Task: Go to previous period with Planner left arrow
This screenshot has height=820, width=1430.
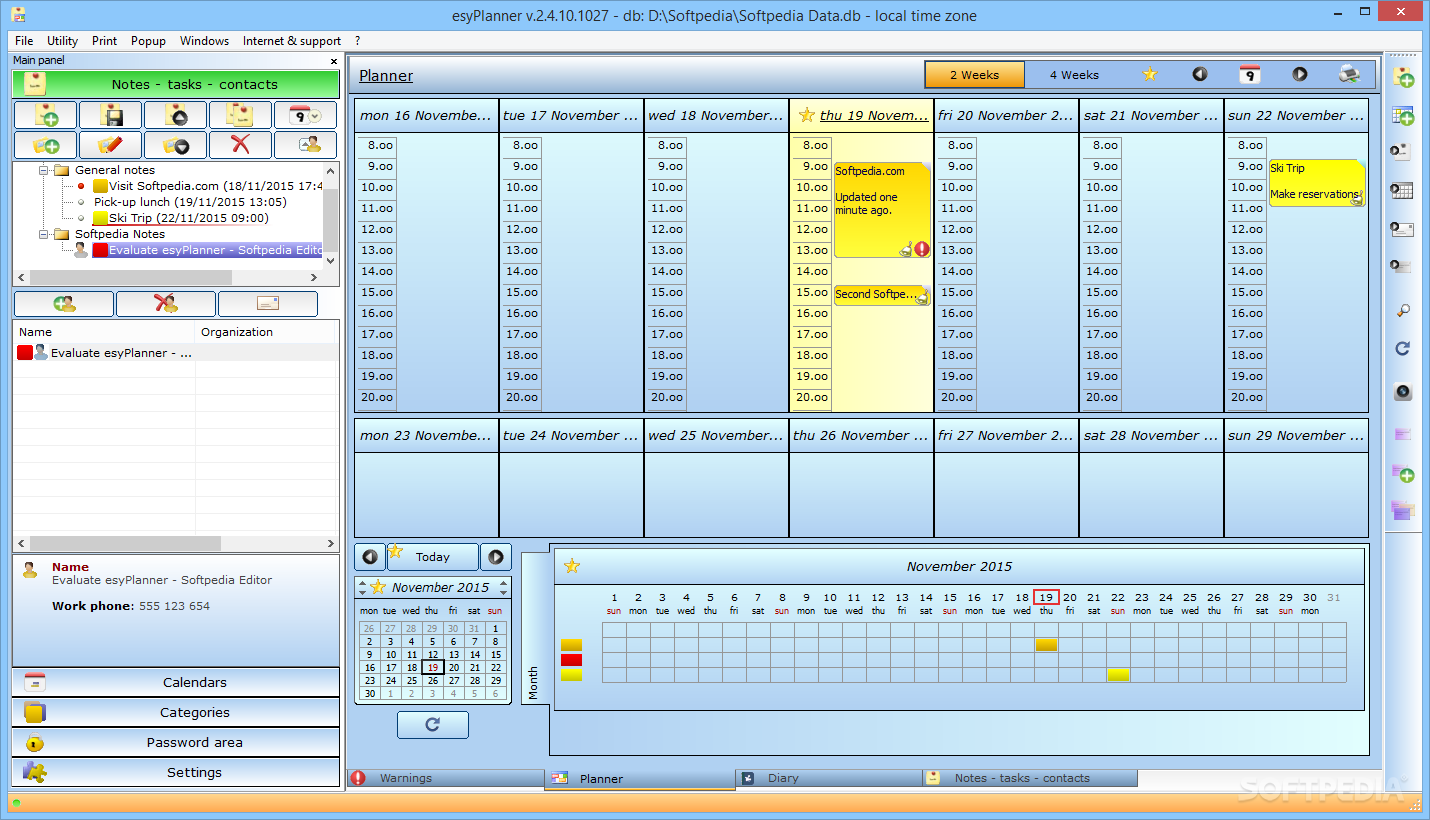Action: tap(1199, 74)
